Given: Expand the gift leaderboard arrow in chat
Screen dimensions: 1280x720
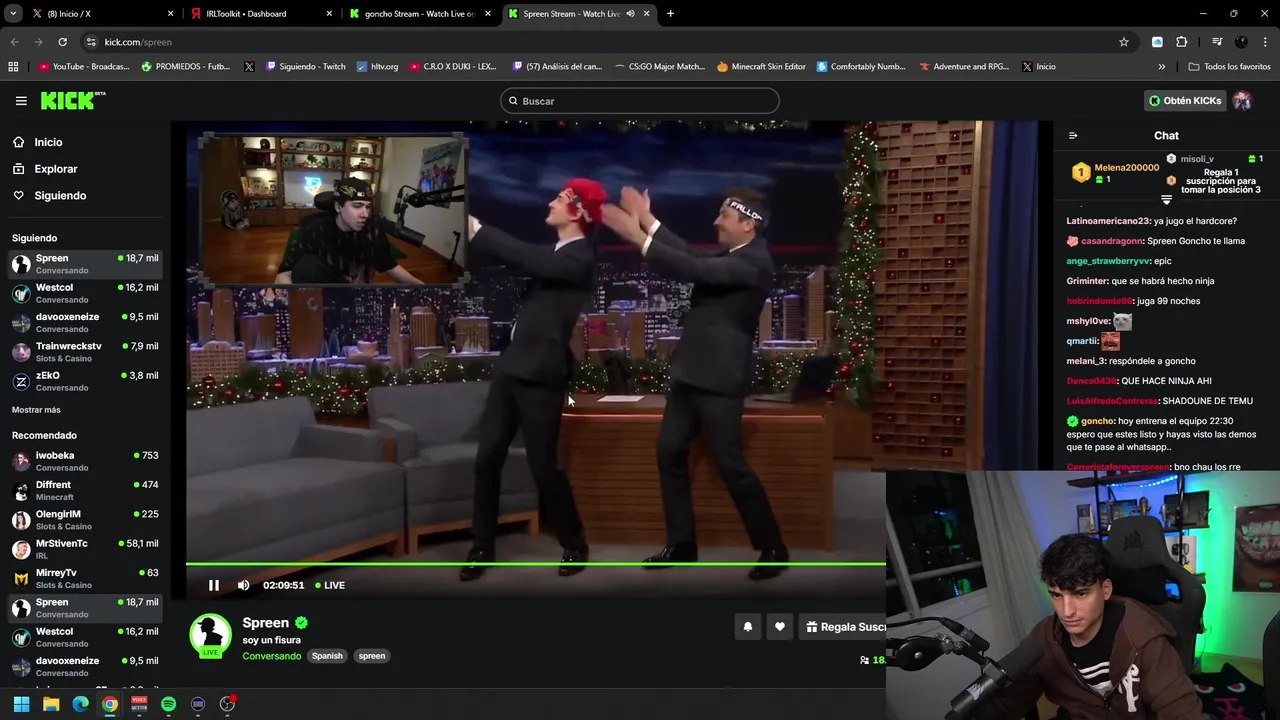Looking at the screenshot, I should coord(1166,200).
